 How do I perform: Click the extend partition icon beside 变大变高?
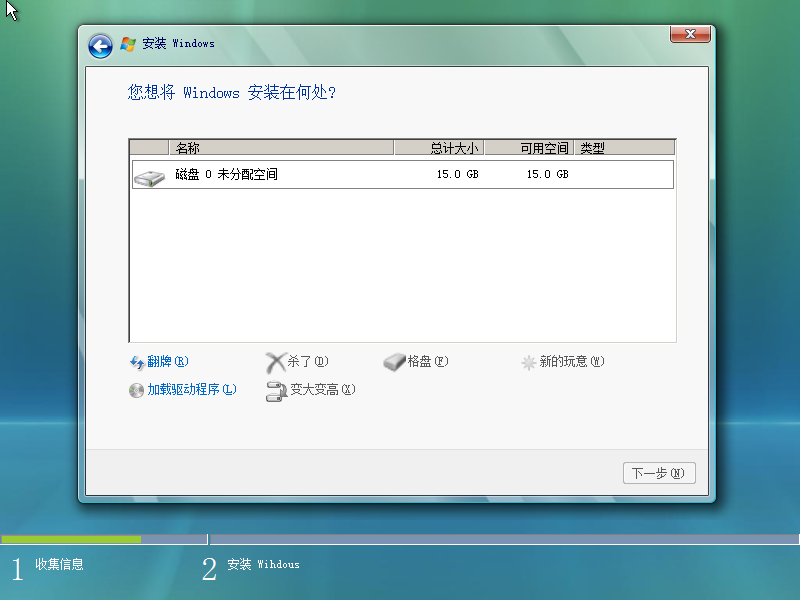[276, 390]
